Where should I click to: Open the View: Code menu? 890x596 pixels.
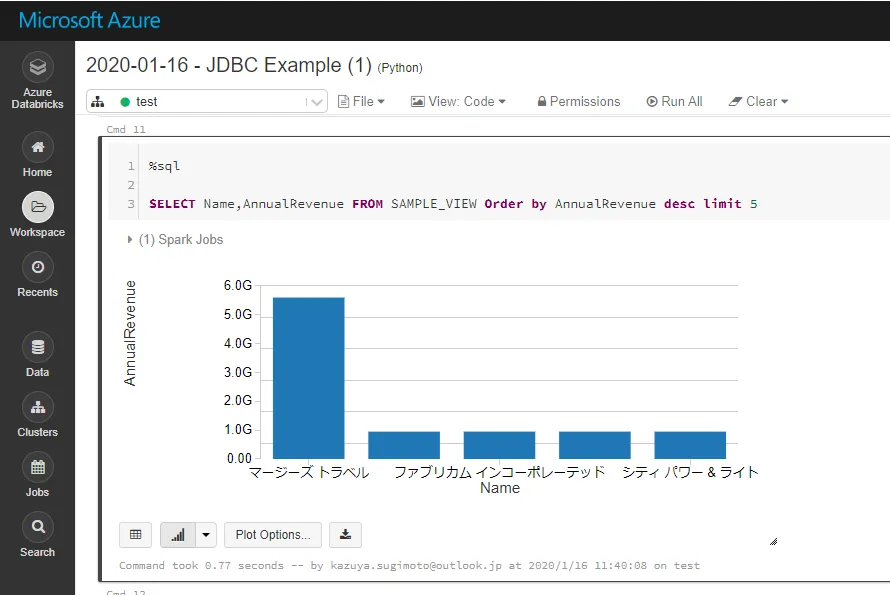[458, 101]
